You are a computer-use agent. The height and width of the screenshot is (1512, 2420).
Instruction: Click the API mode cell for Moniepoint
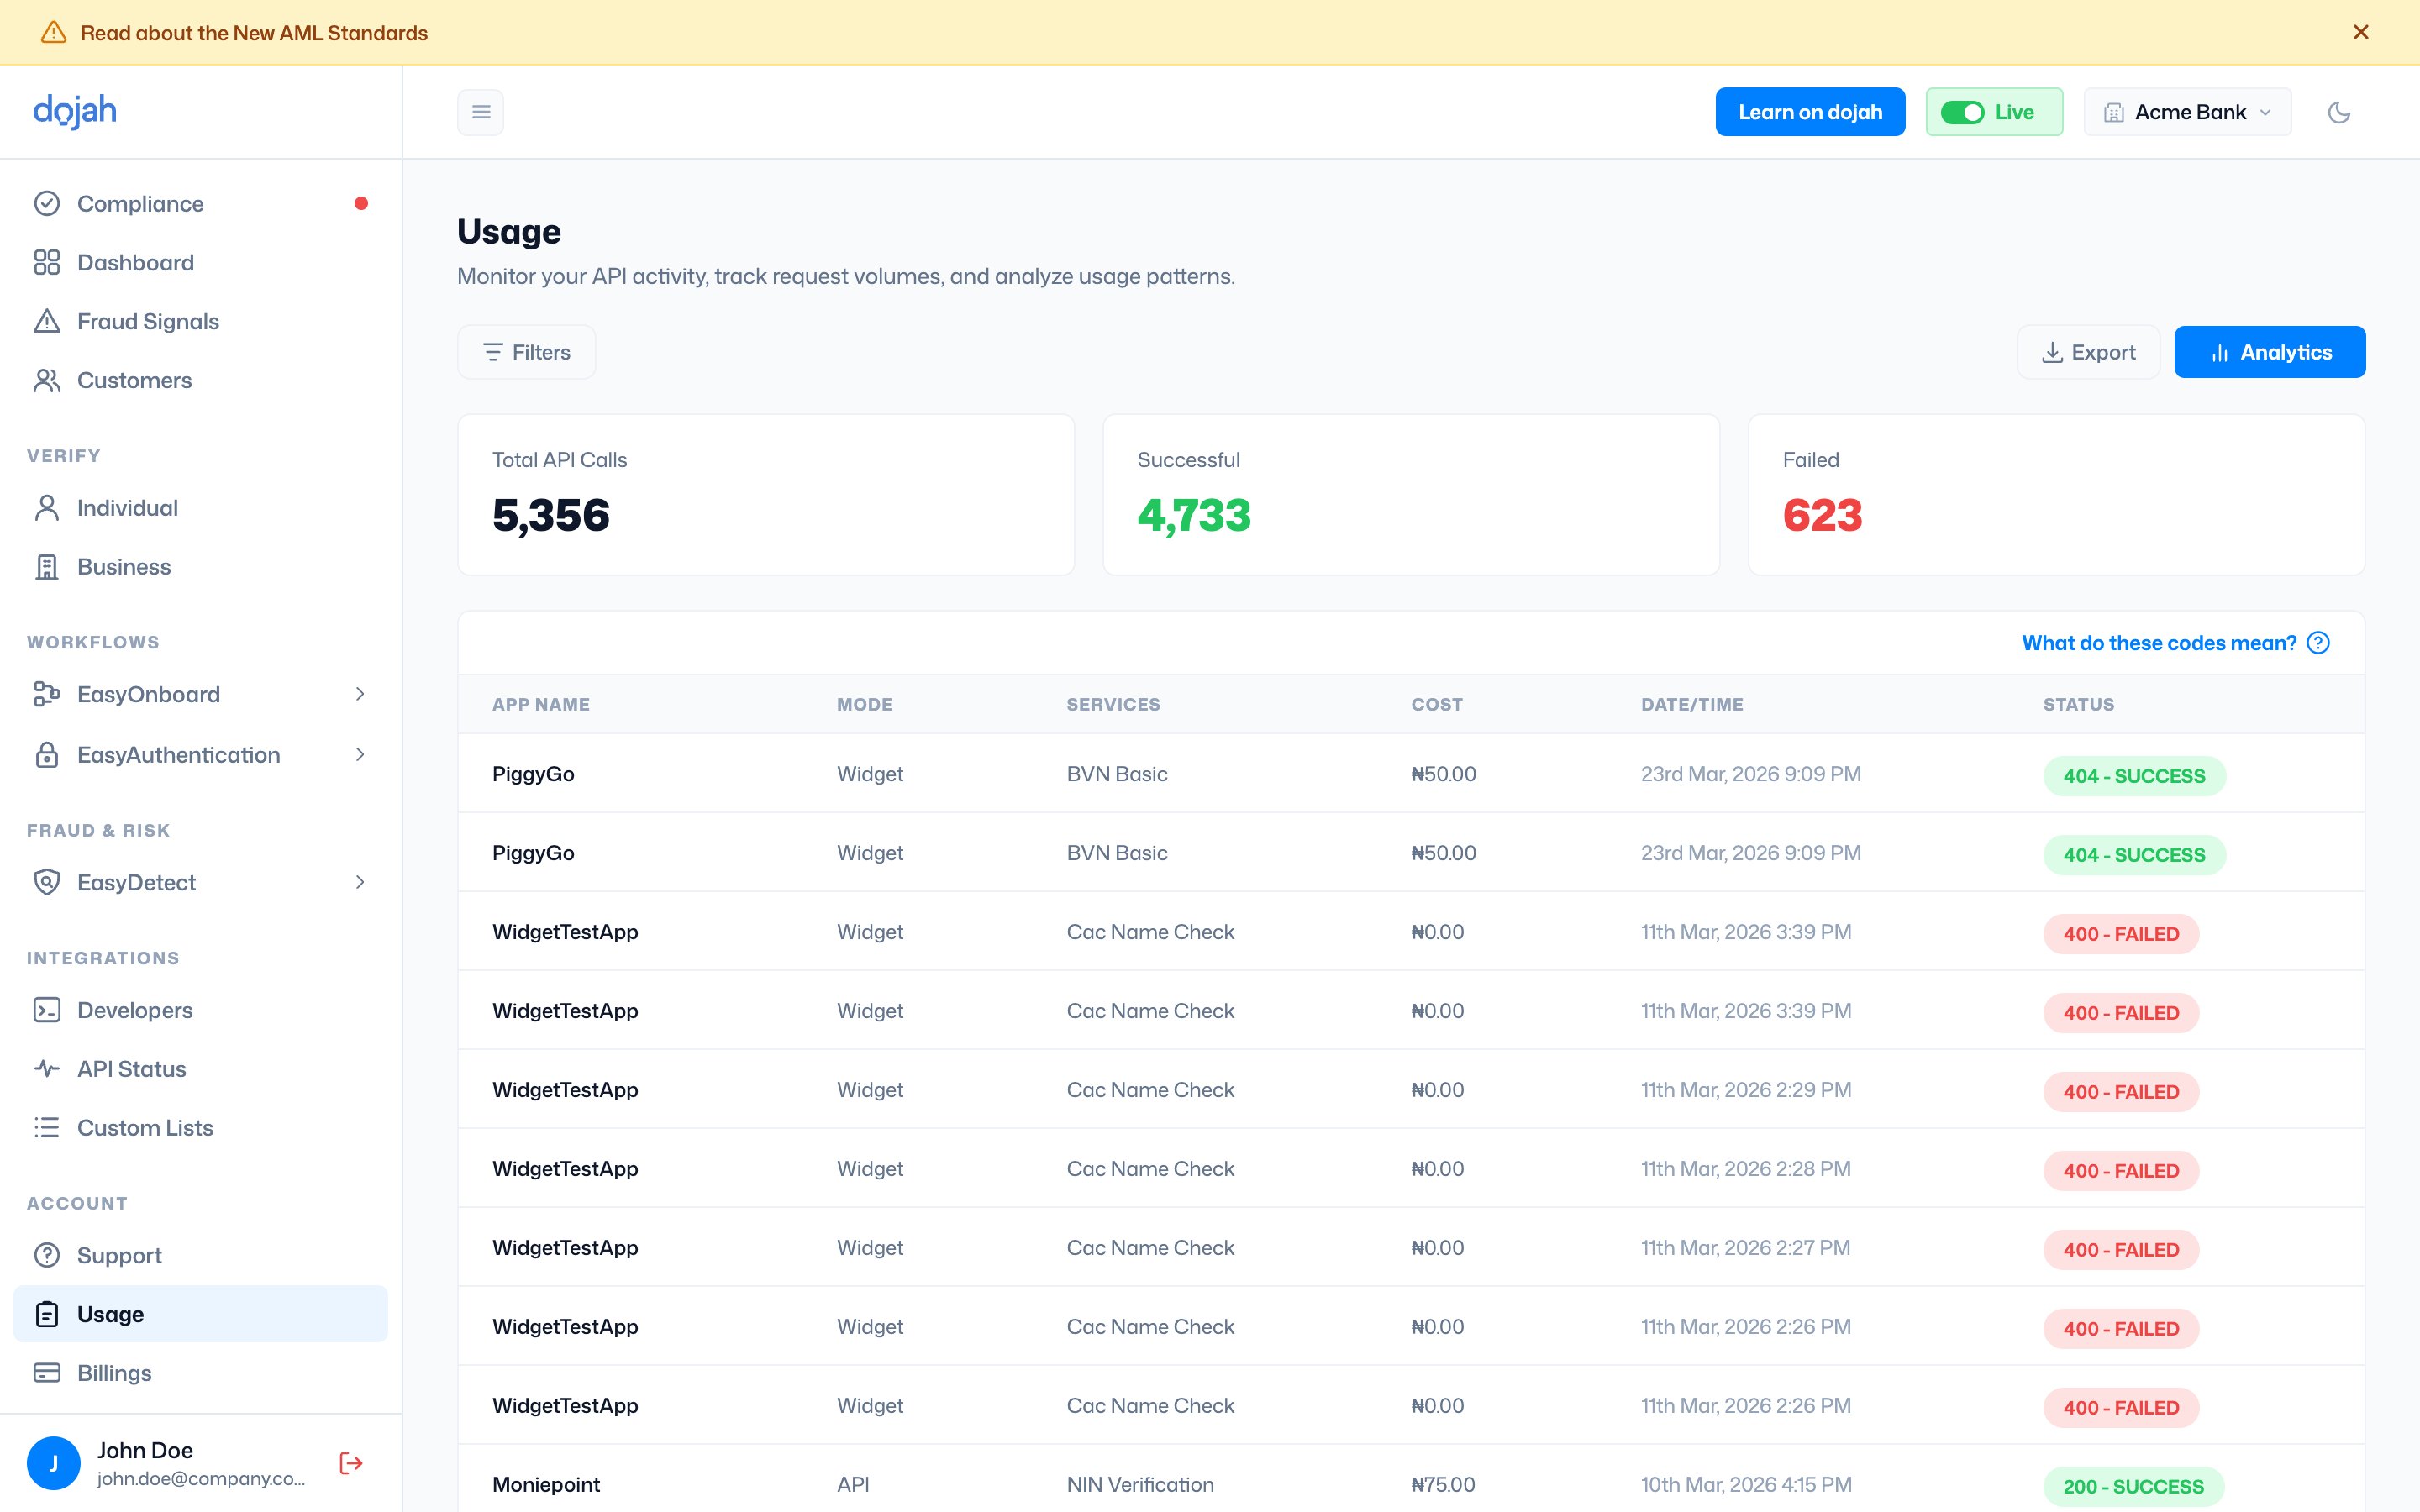853,1485
